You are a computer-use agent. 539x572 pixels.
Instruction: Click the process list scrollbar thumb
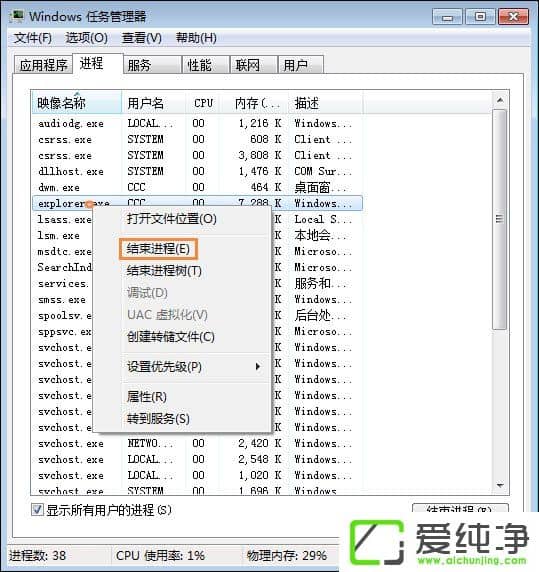point(500,219)
